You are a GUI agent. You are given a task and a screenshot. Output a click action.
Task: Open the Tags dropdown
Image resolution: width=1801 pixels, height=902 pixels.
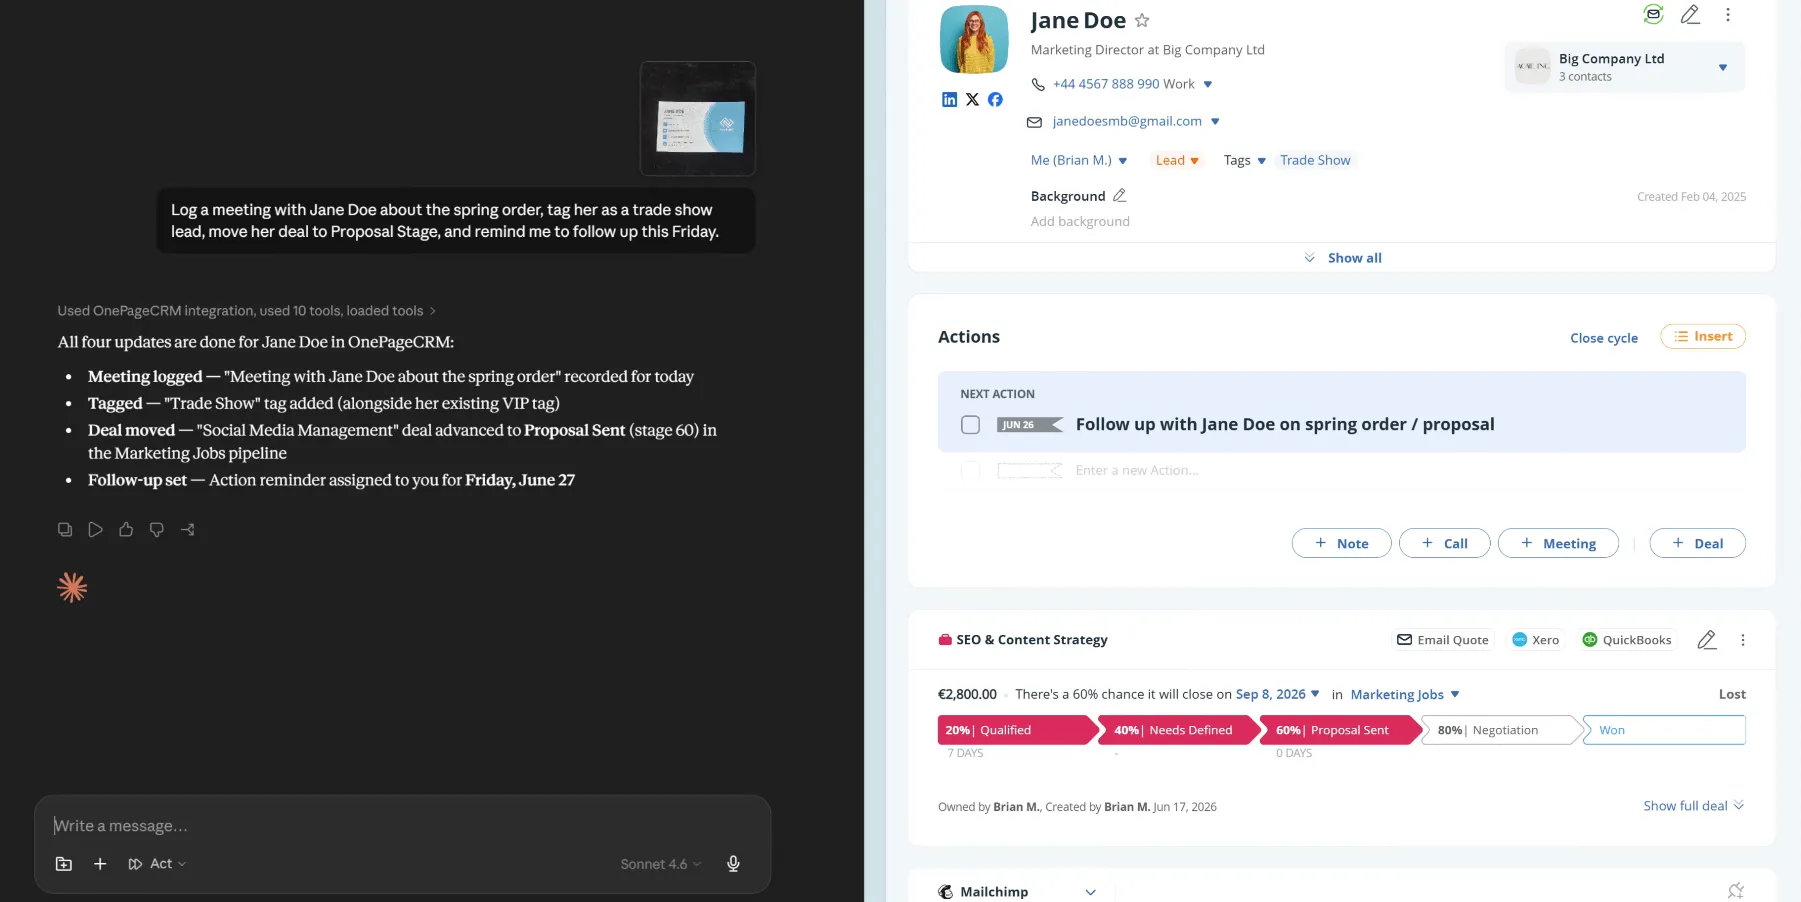[x=1245, y=160]
